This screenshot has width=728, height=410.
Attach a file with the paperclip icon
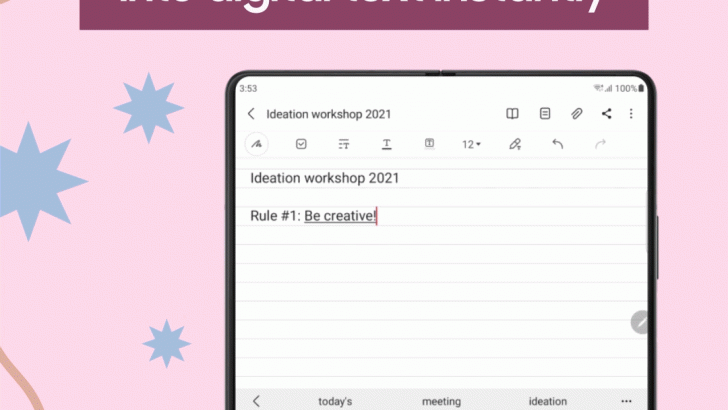576,114
